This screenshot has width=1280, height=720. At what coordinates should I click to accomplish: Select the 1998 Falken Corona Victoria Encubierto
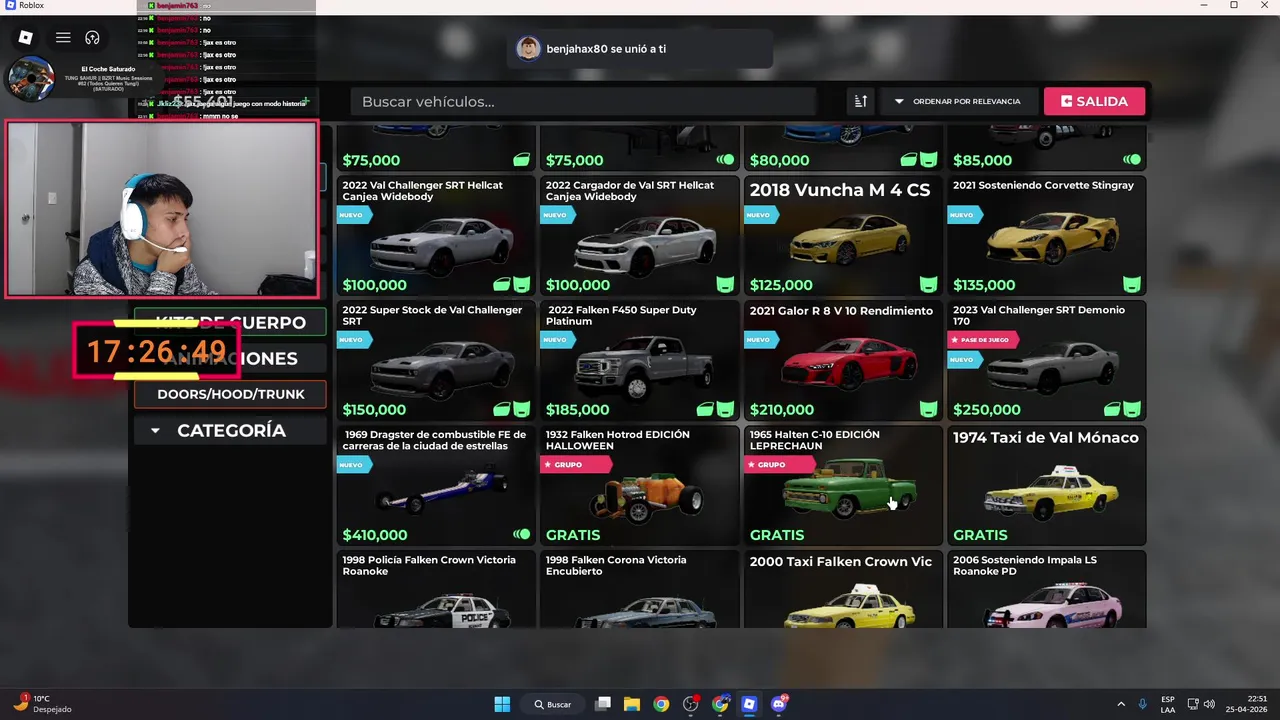[639, 590]
